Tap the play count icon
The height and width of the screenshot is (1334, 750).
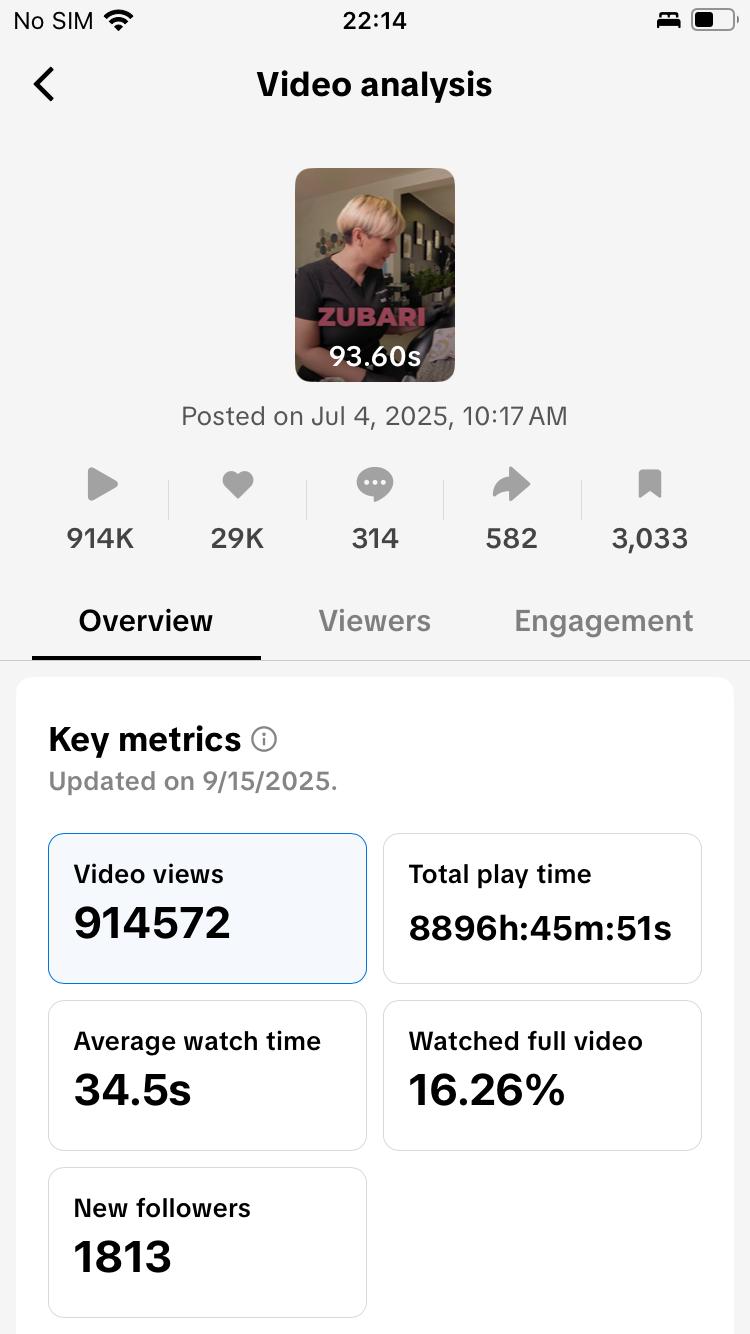click(x=101, y=485)
